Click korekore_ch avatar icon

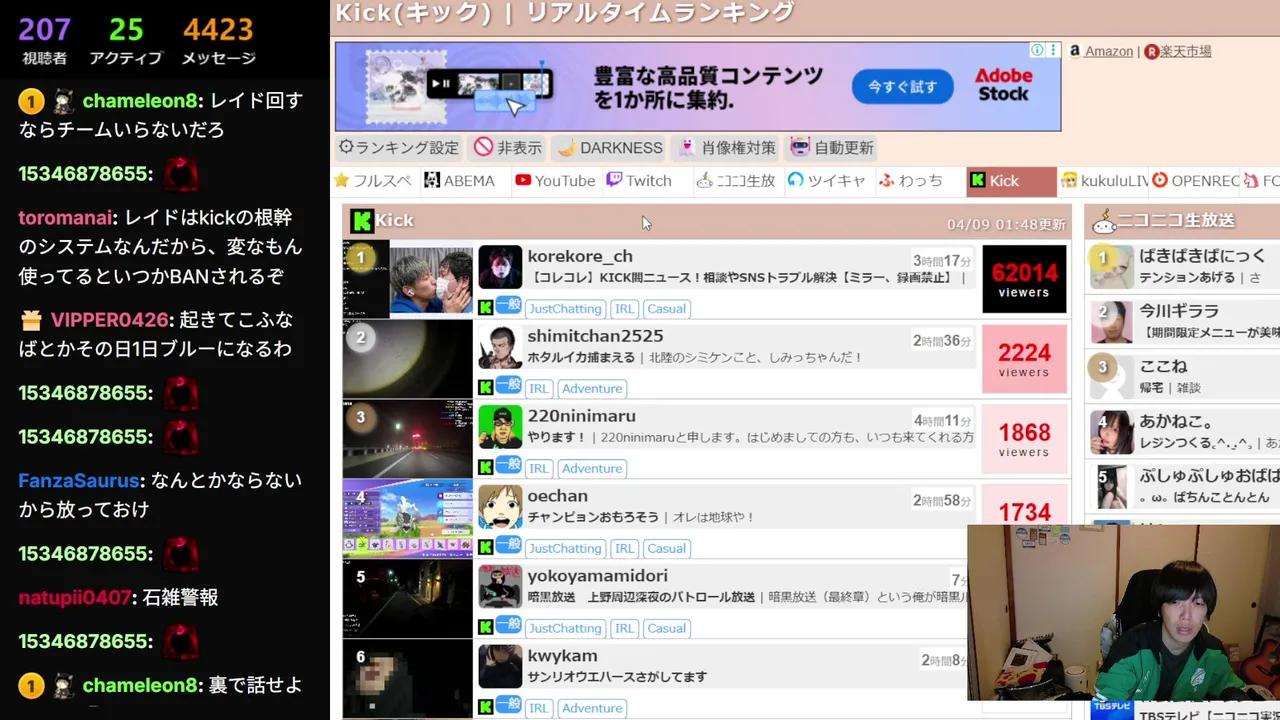click(x=500, y=267)
